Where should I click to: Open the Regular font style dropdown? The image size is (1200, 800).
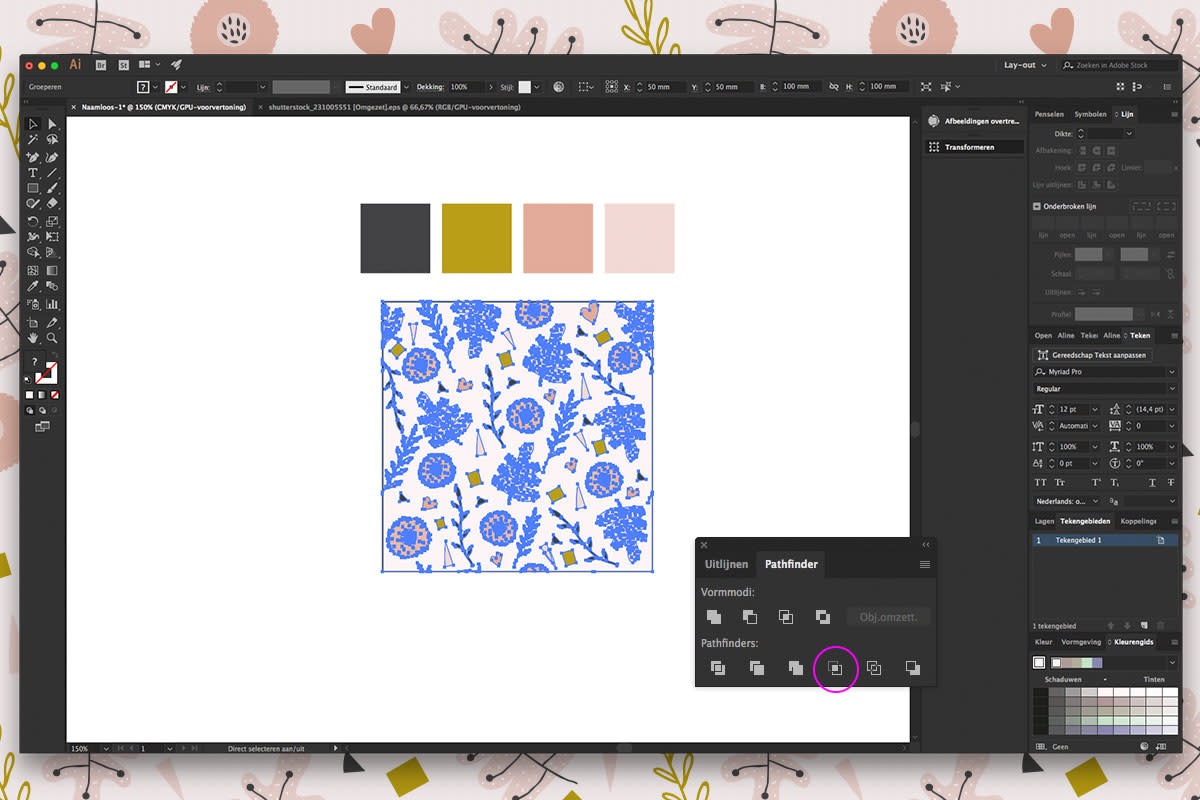coord(1172,388)
